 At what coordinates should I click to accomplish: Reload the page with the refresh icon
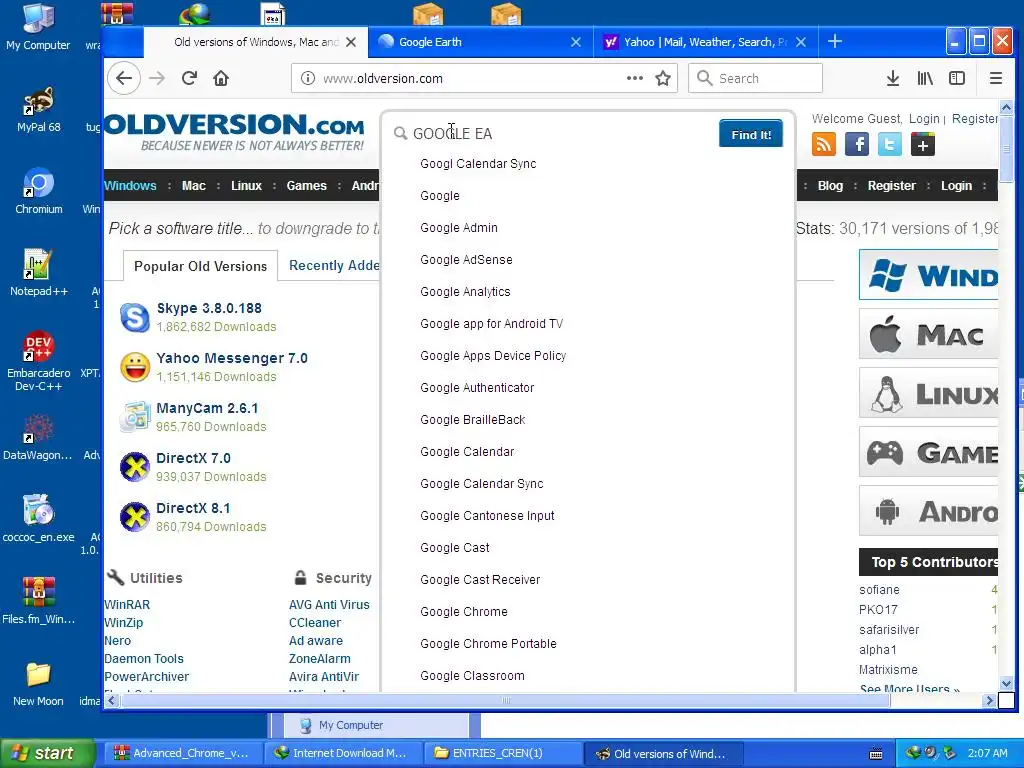pyautogui.click(x=189, y=78)
